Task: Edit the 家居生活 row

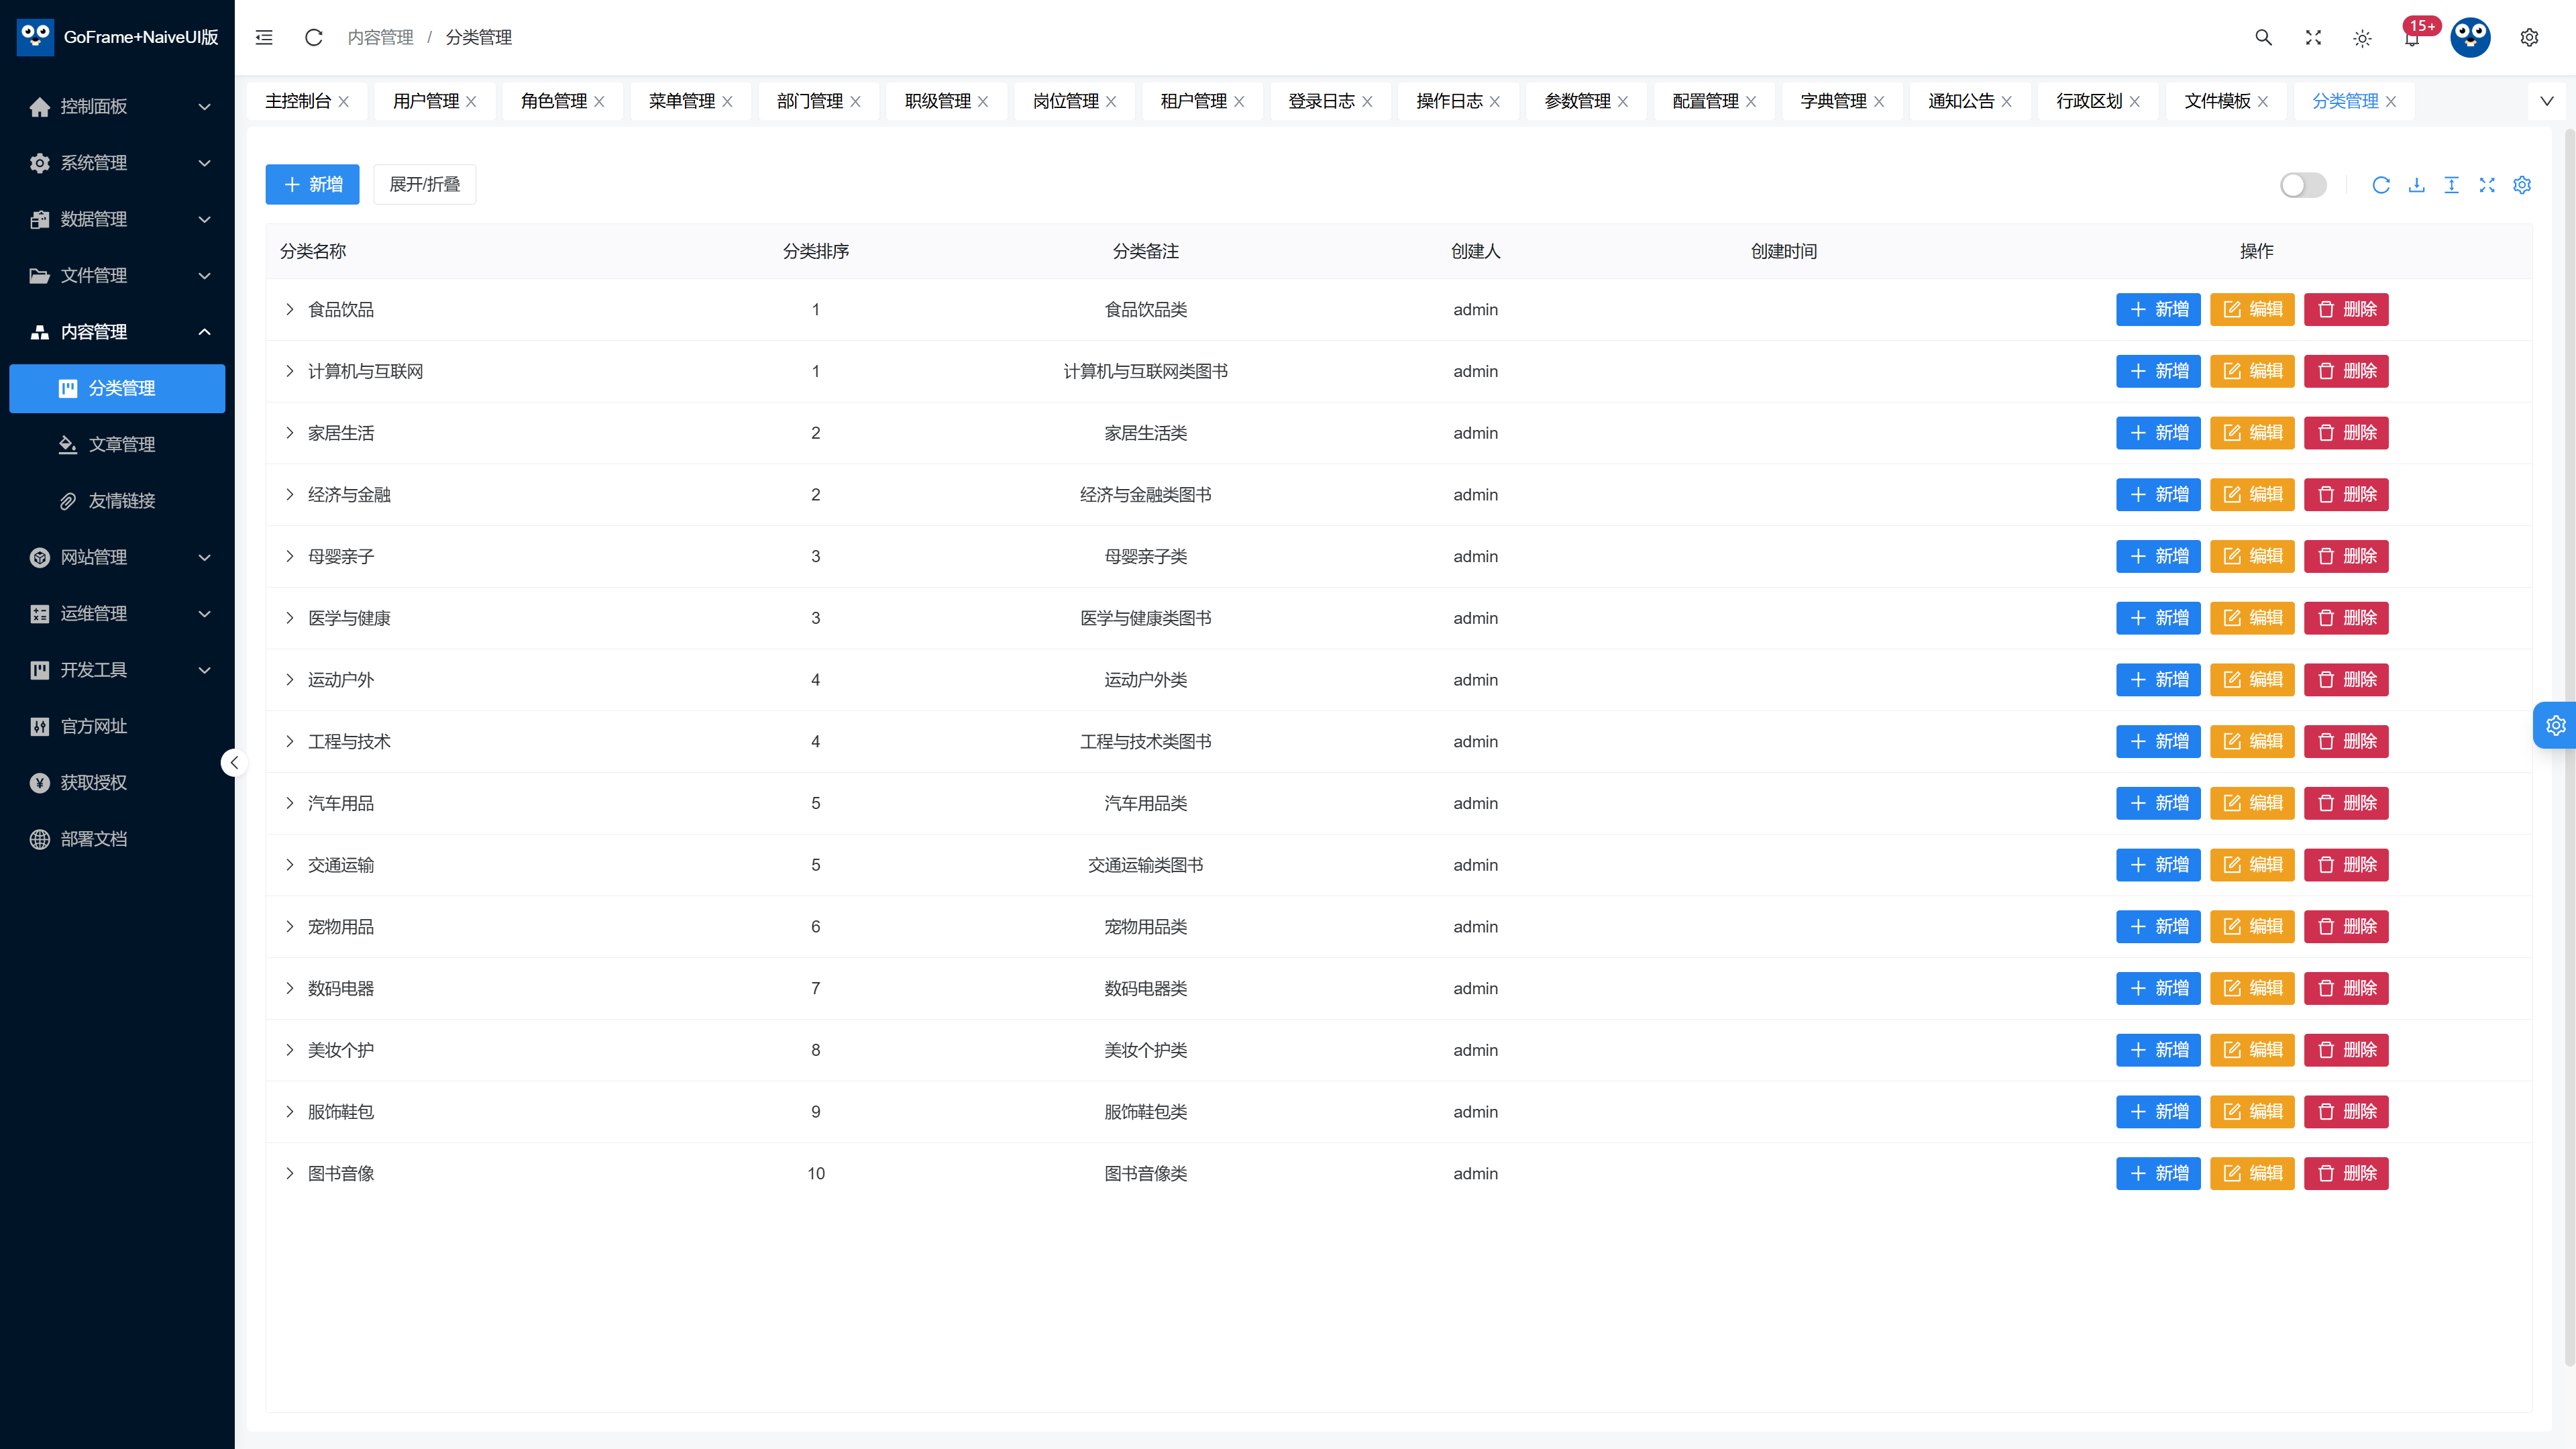Action: (x=2252, y=432)
